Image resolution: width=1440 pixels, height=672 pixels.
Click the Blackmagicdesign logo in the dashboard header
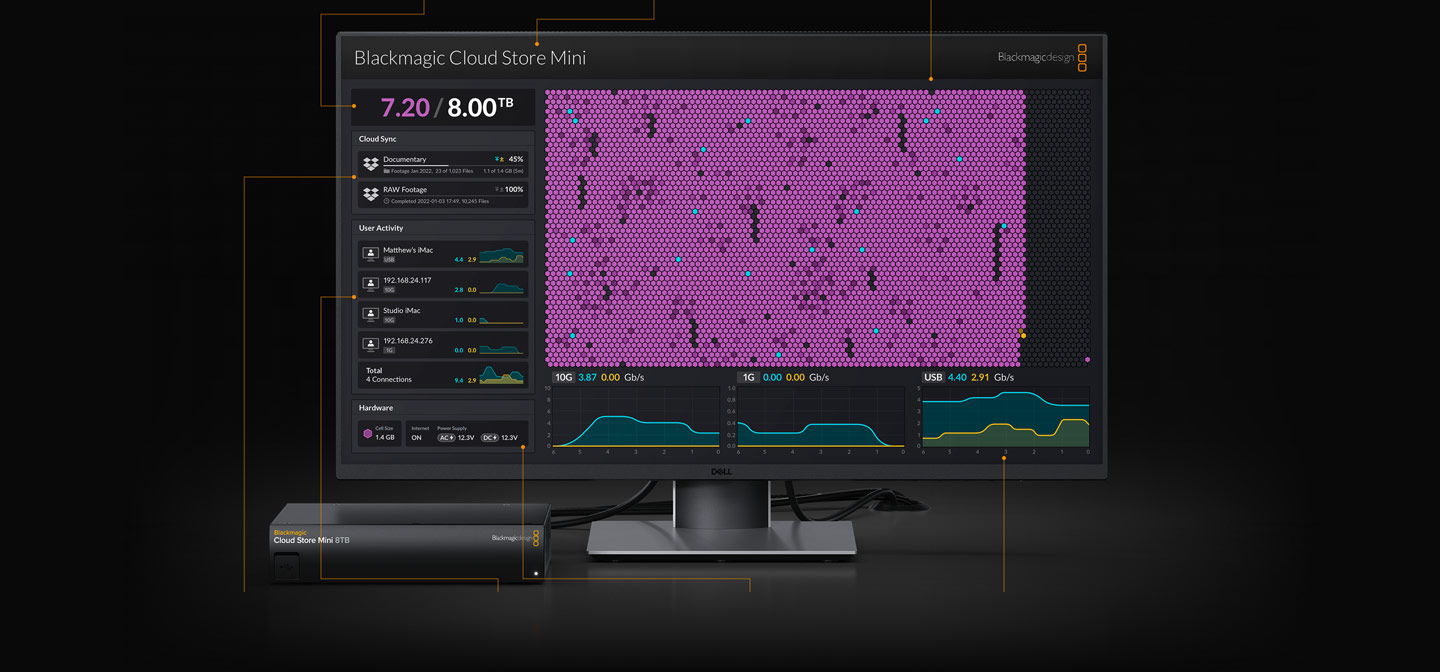pyautogui.click(x=1042, y=57)
